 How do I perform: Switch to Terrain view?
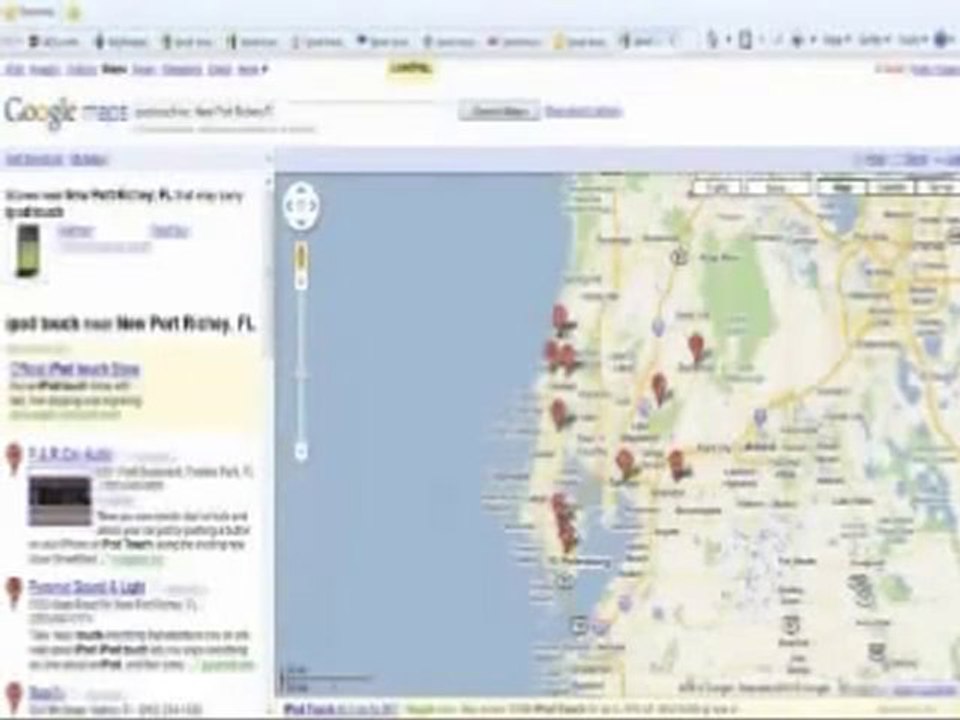[x=939, y=187]
